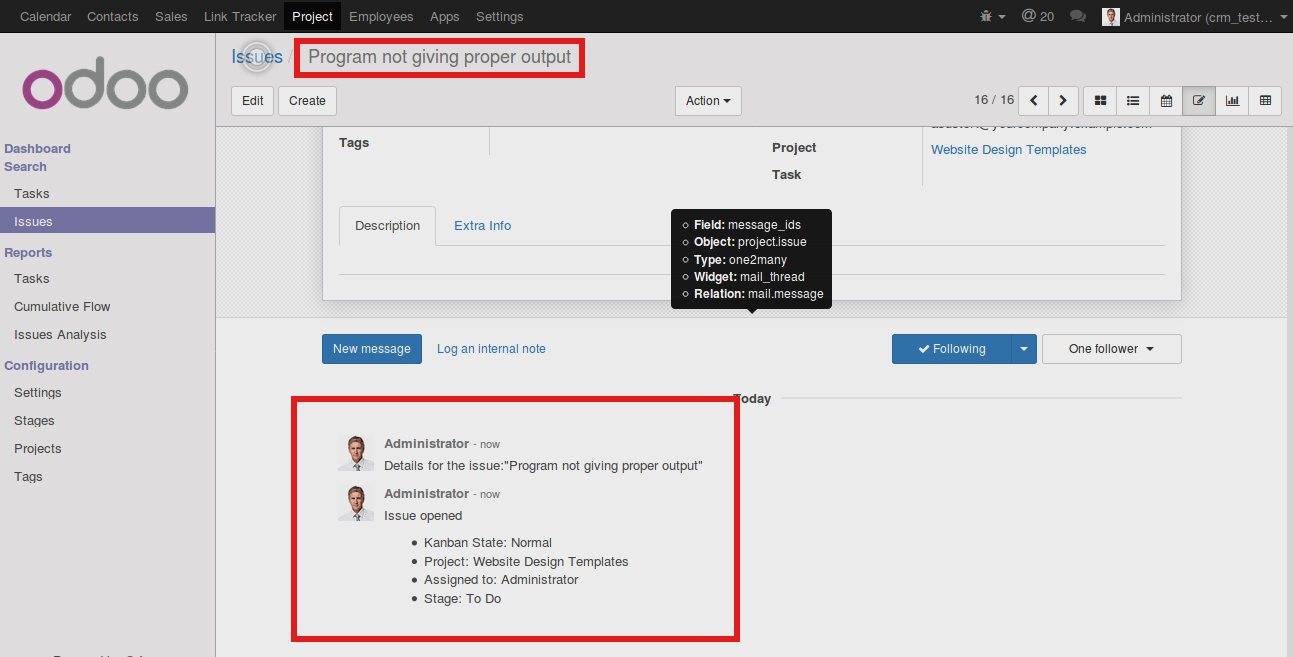Open the debug bug icon menu
Image resolution: width=1293 pixels, height=657 pixels.
[x=992, y=16]
